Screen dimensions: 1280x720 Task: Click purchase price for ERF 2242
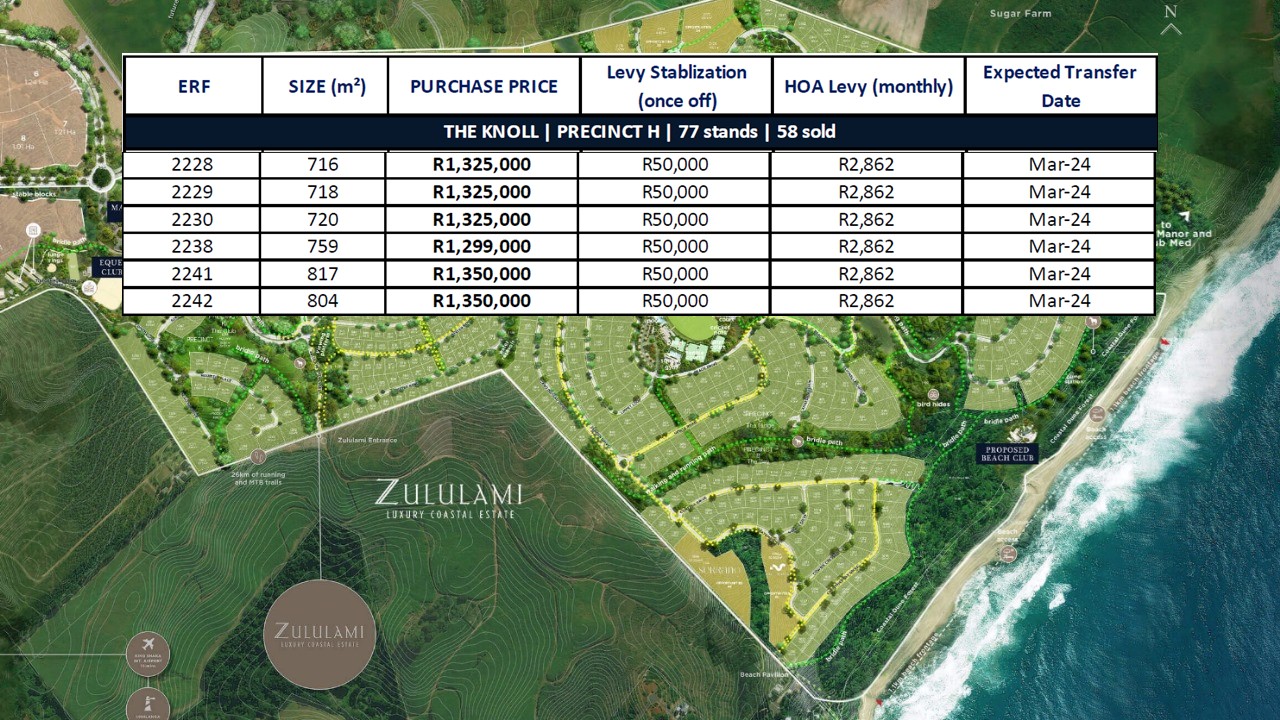pyautogui.click(x=482, y=301)
